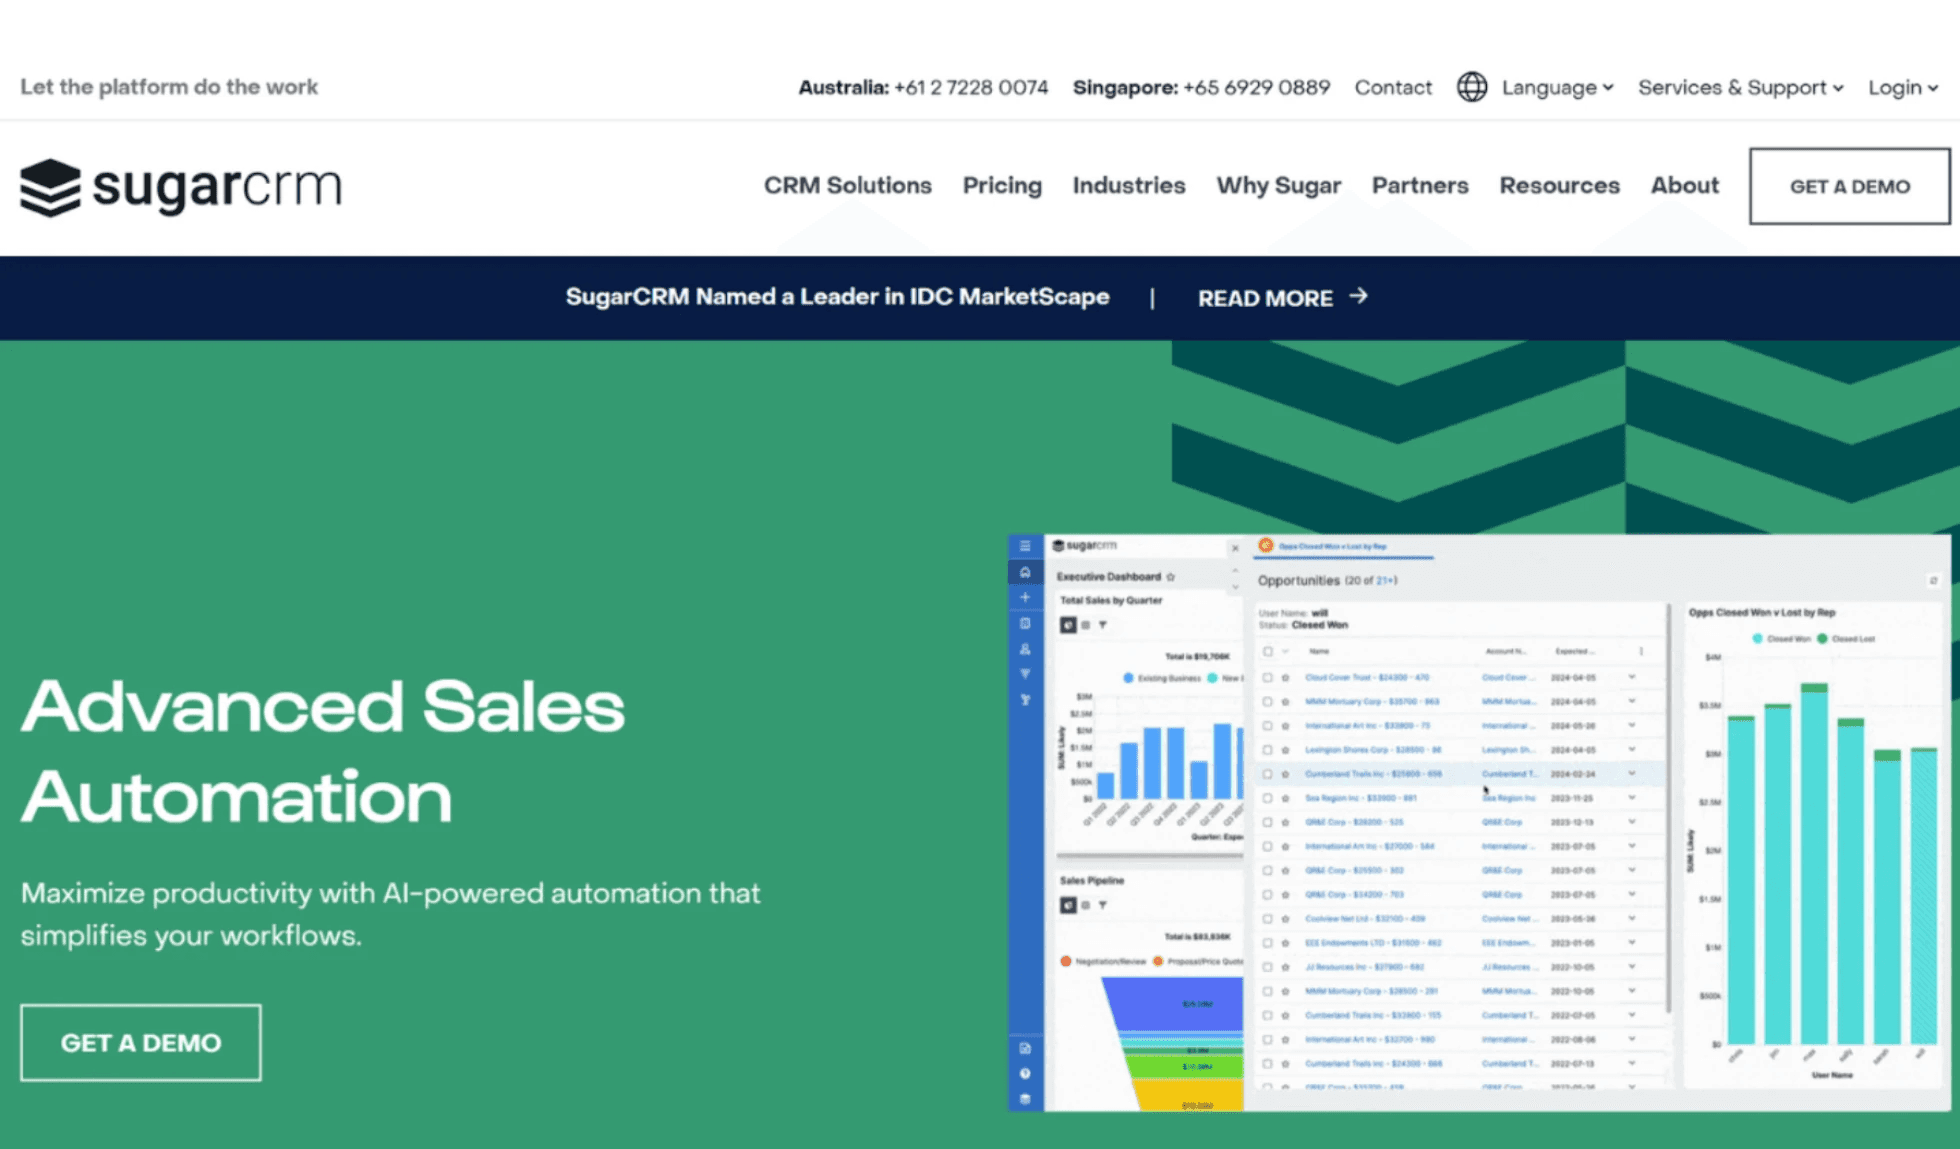
Task: Click the SugarCRM logo in the site header
Action: click(x=181, y=187)
